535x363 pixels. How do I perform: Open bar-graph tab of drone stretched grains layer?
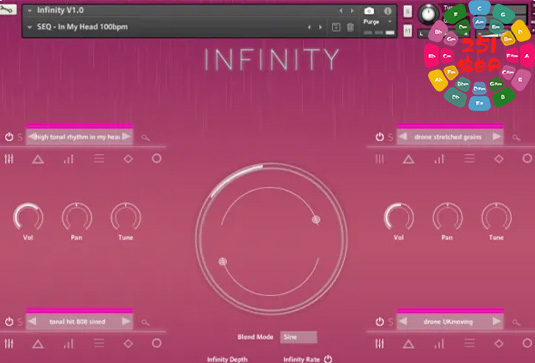tap(439, 159)
